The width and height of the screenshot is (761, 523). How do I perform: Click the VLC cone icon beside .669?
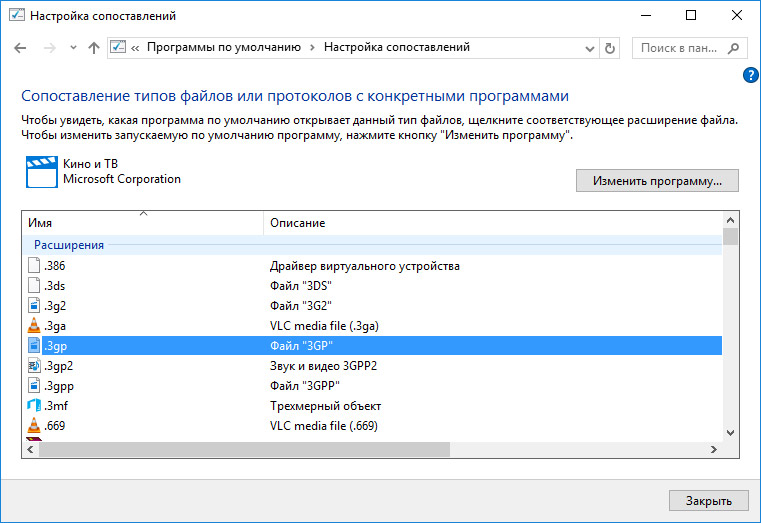pyautogui.click(x=33, y=425)
